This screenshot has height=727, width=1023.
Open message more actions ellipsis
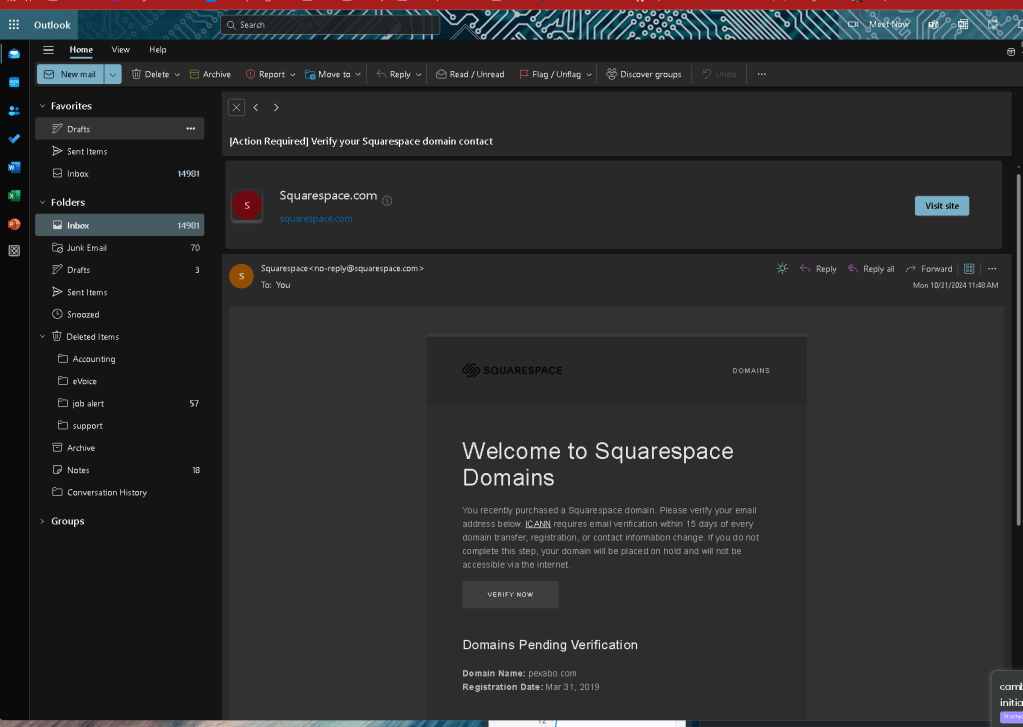click(x=992, y=269)
